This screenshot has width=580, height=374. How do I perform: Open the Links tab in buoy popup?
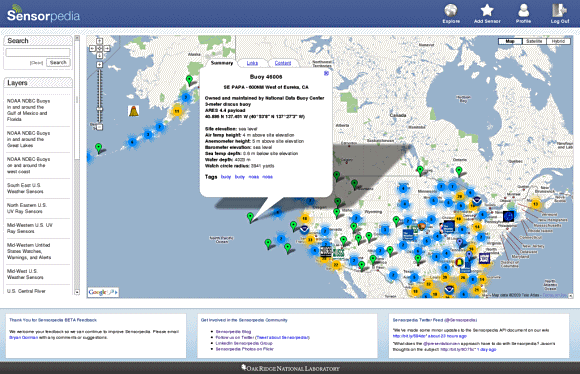pyautogui.click(x=252, y=63)
